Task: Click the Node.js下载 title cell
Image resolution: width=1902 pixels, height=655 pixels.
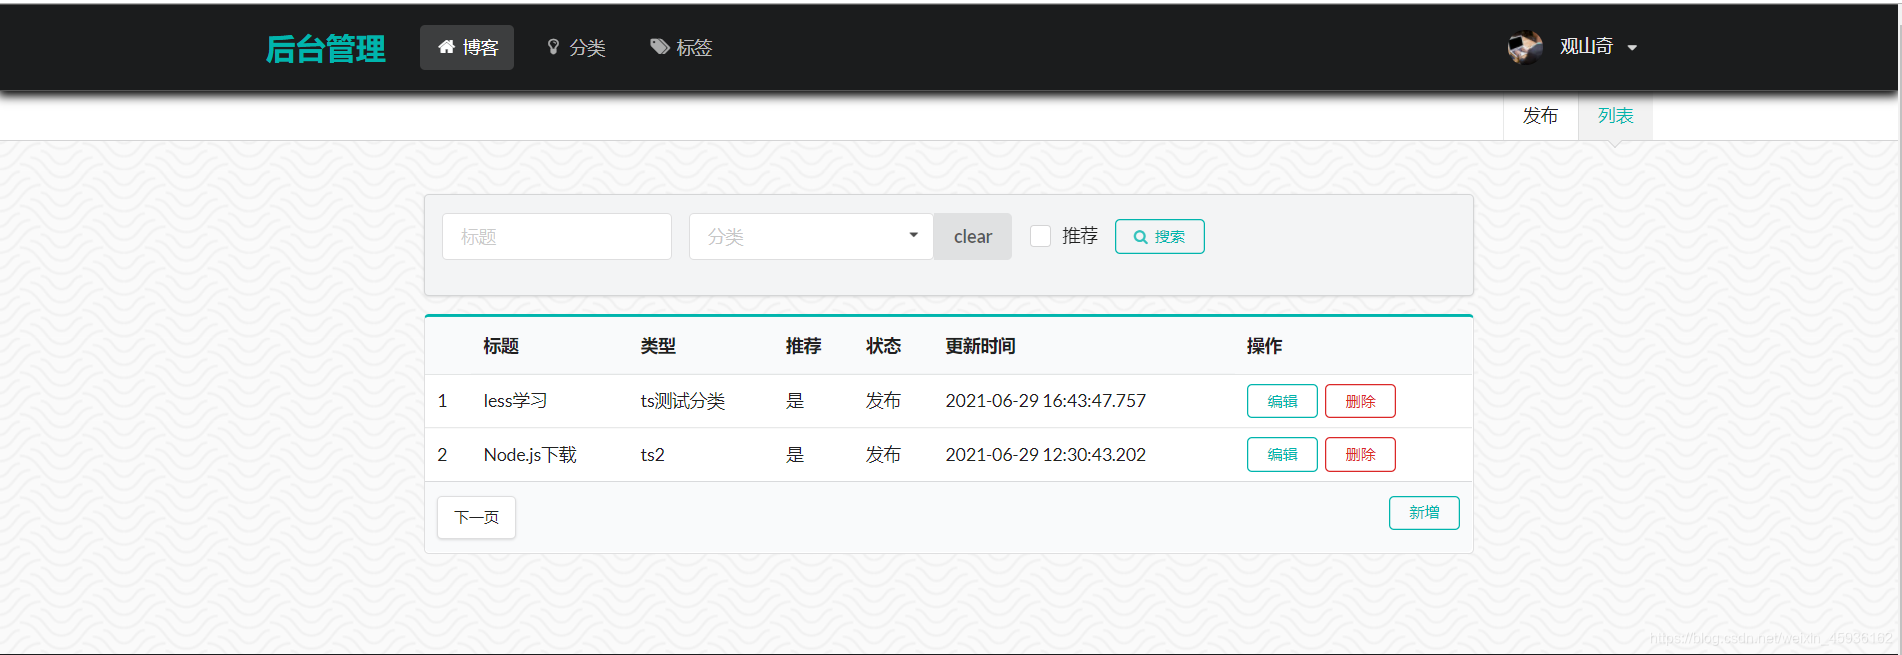Action: tap(530, 455)
